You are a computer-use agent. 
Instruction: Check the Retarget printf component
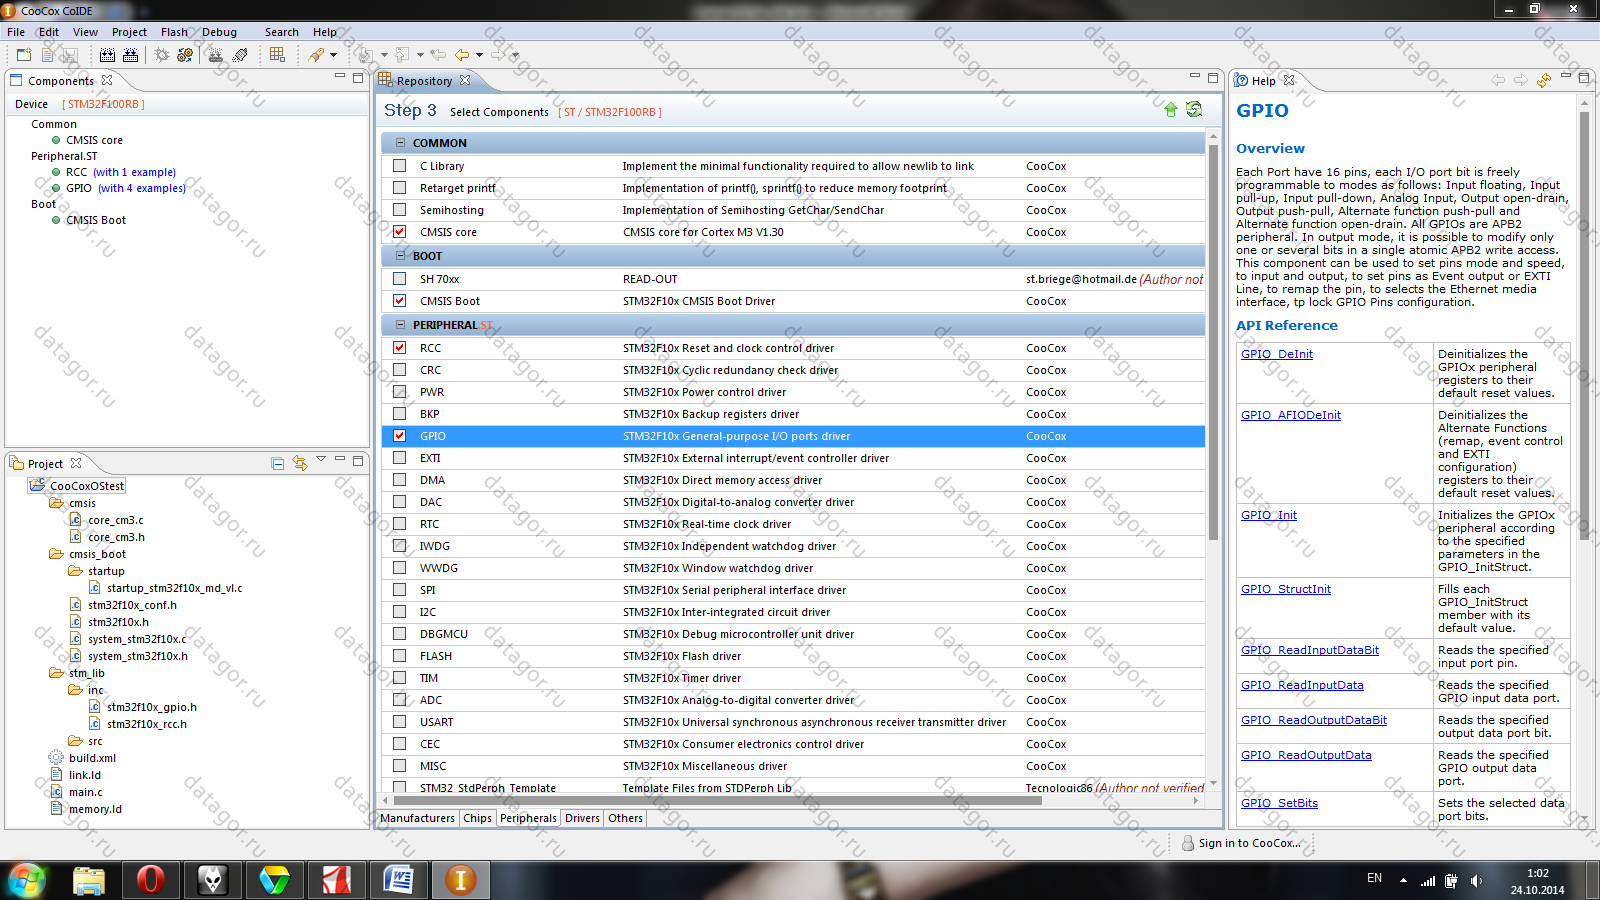(400, 188)
